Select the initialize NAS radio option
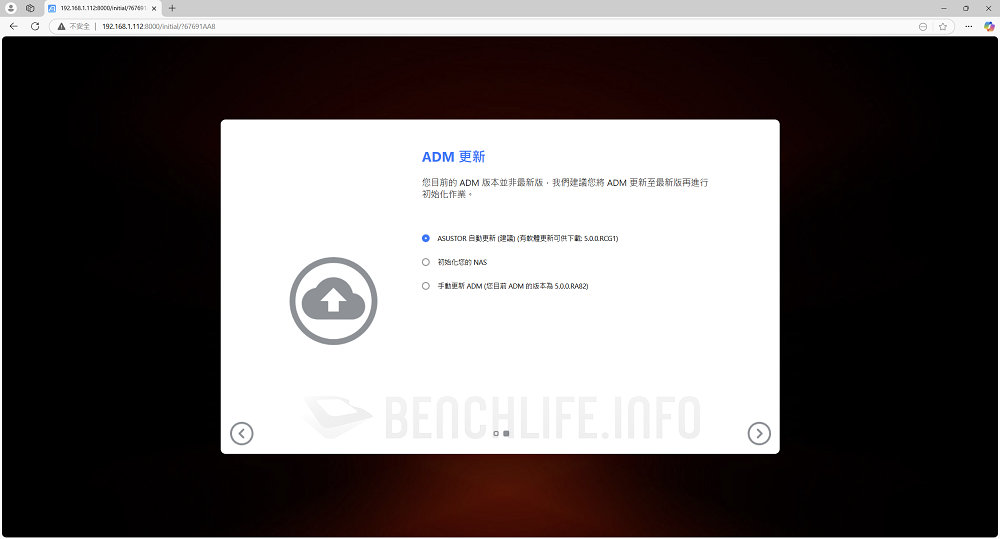The image size is (1000, 539). [426, 262]
